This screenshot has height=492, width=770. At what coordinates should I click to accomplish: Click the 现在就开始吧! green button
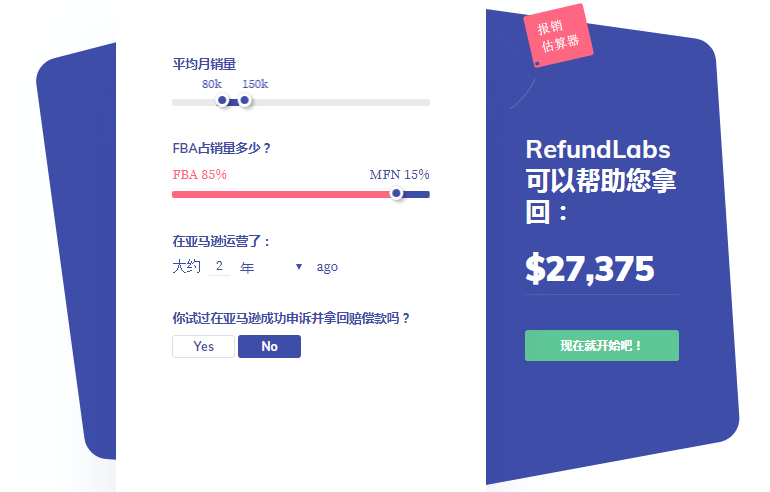tap(602, 346)
